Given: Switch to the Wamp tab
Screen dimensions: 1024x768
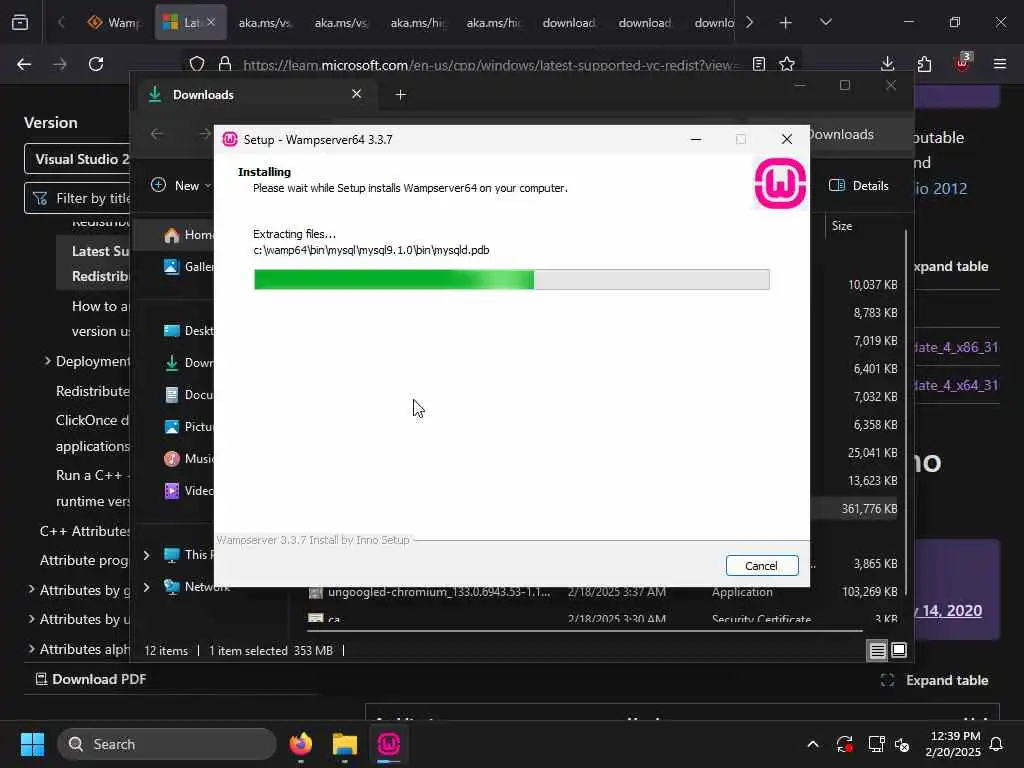Looking at the screenshot, I should [x=114, y=23].
